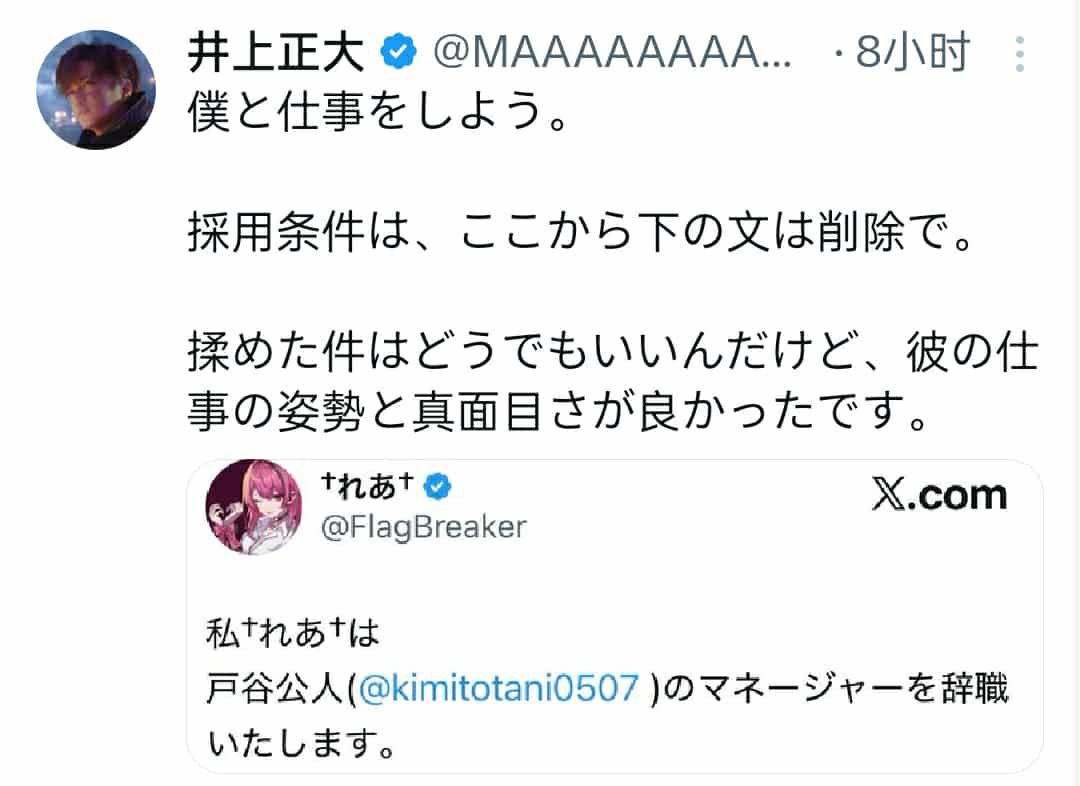The height and width of the screenshot is (786, 1080).
Task: Click the †れあ† display name in quote
Action: click(x=366, y=487)
